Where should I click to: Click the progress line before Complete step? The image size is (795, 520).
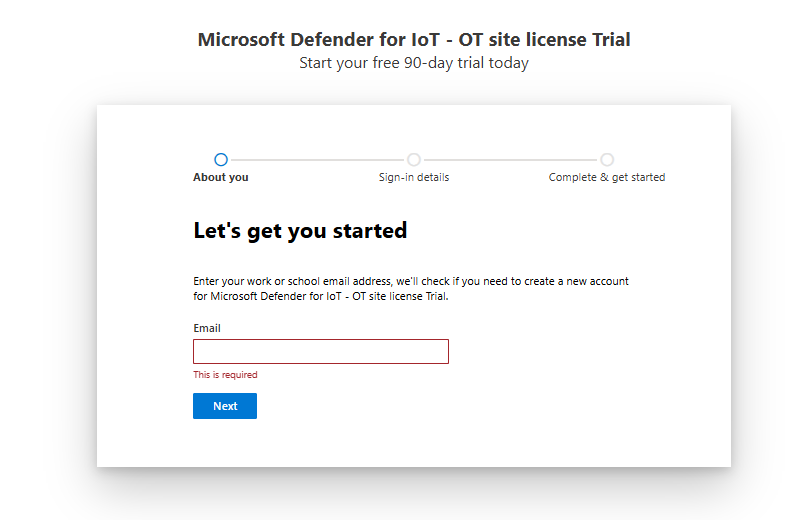point(510,160)
